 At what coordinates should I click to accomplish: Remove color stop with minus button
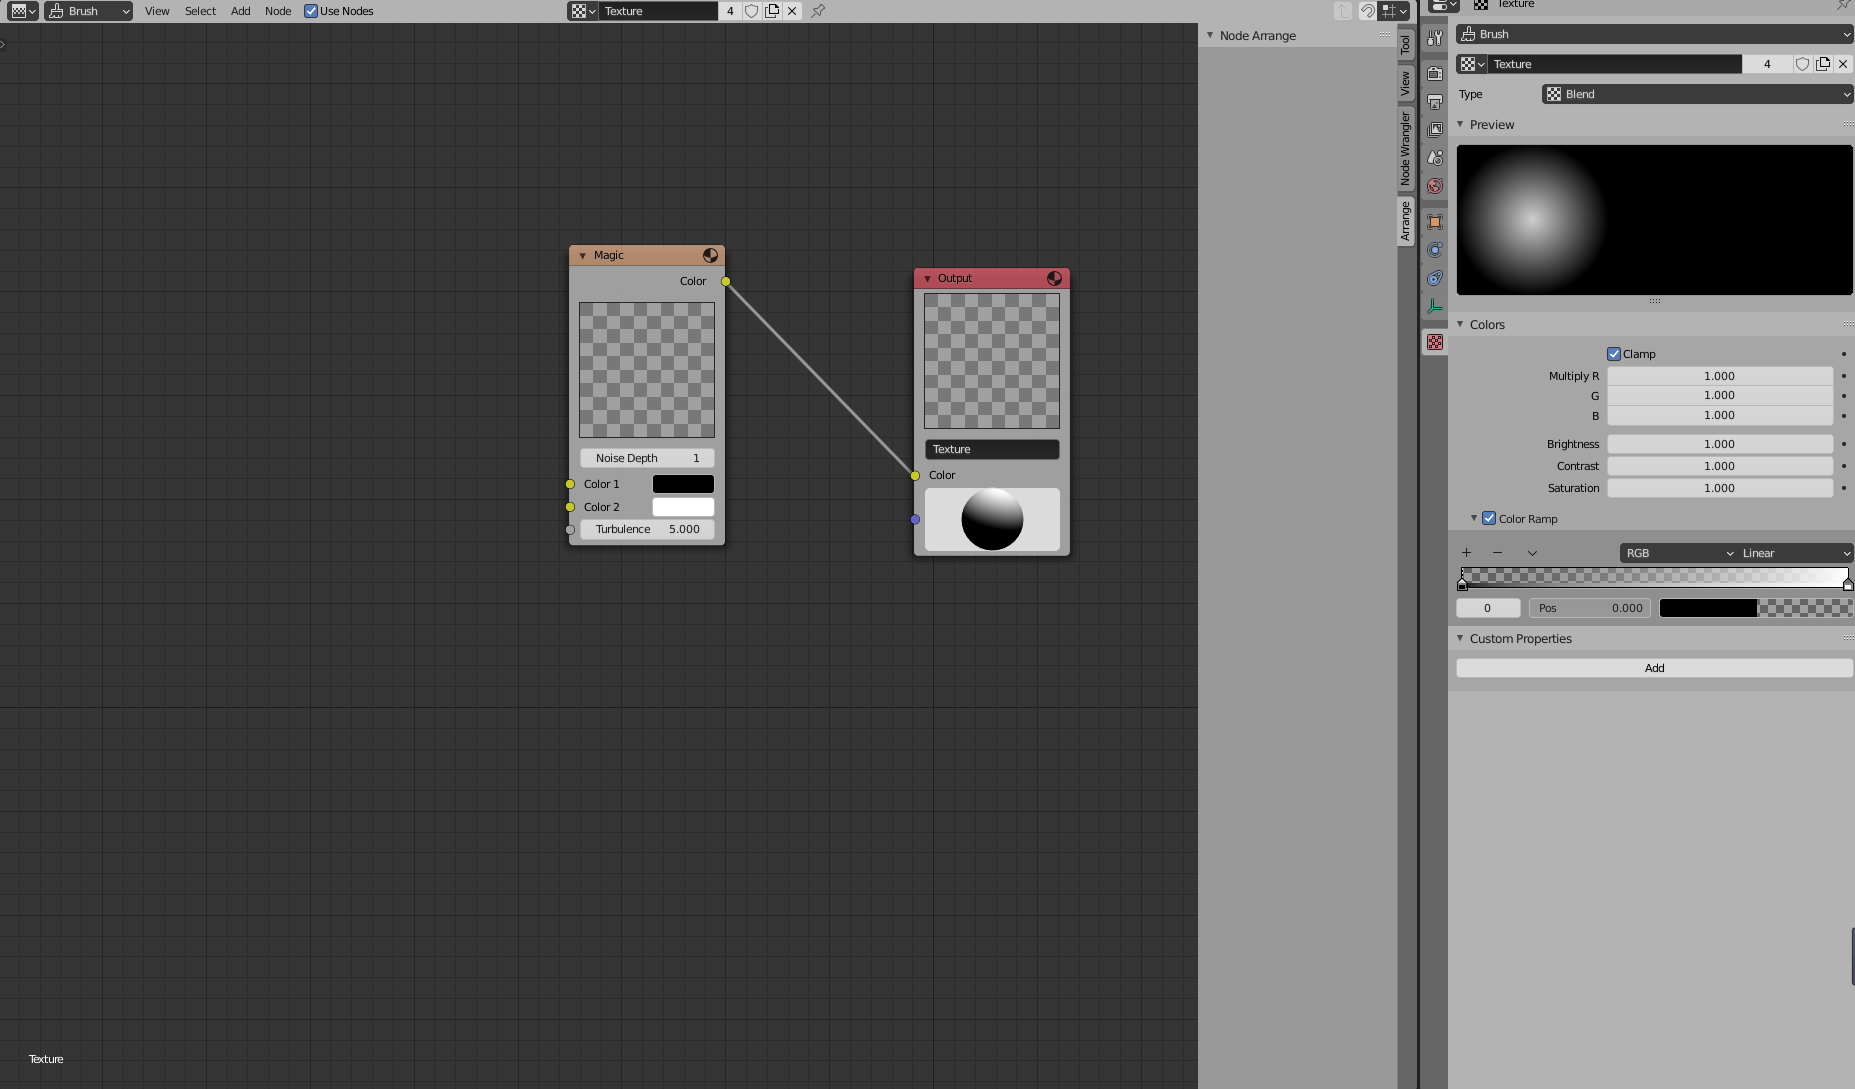1497,553
